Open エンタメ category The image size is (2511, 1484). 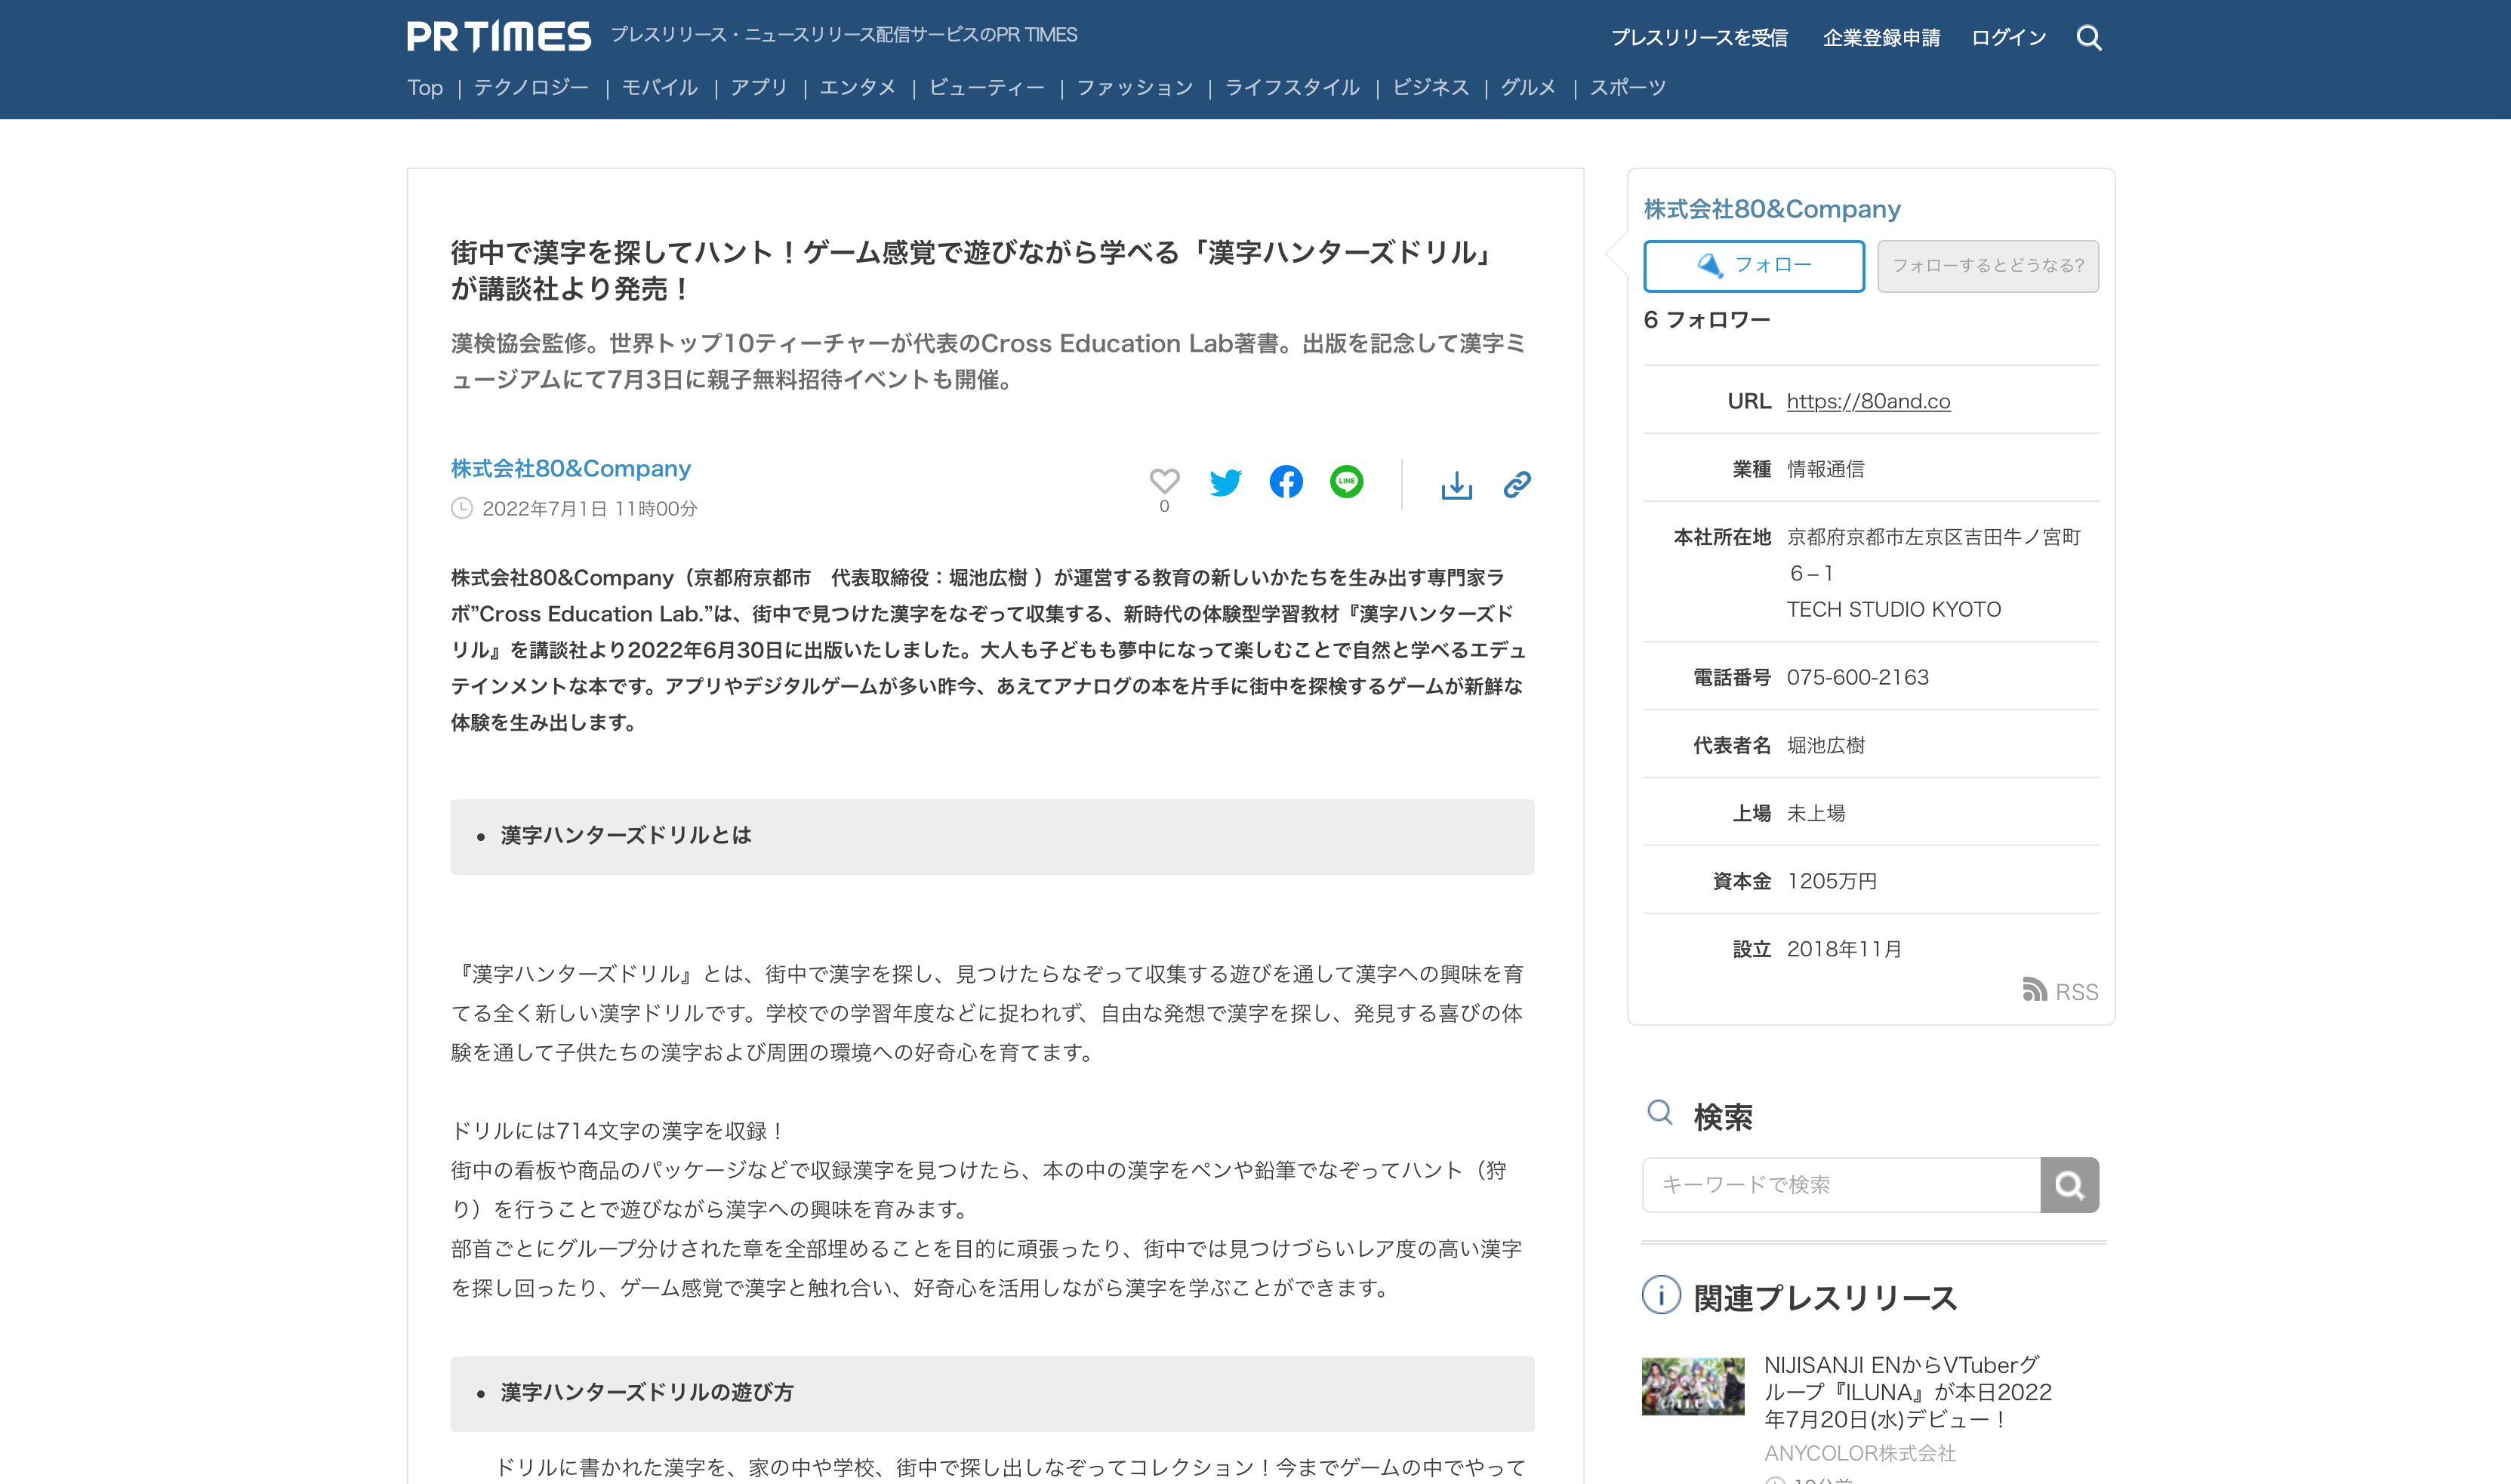[x=858, y=88]
